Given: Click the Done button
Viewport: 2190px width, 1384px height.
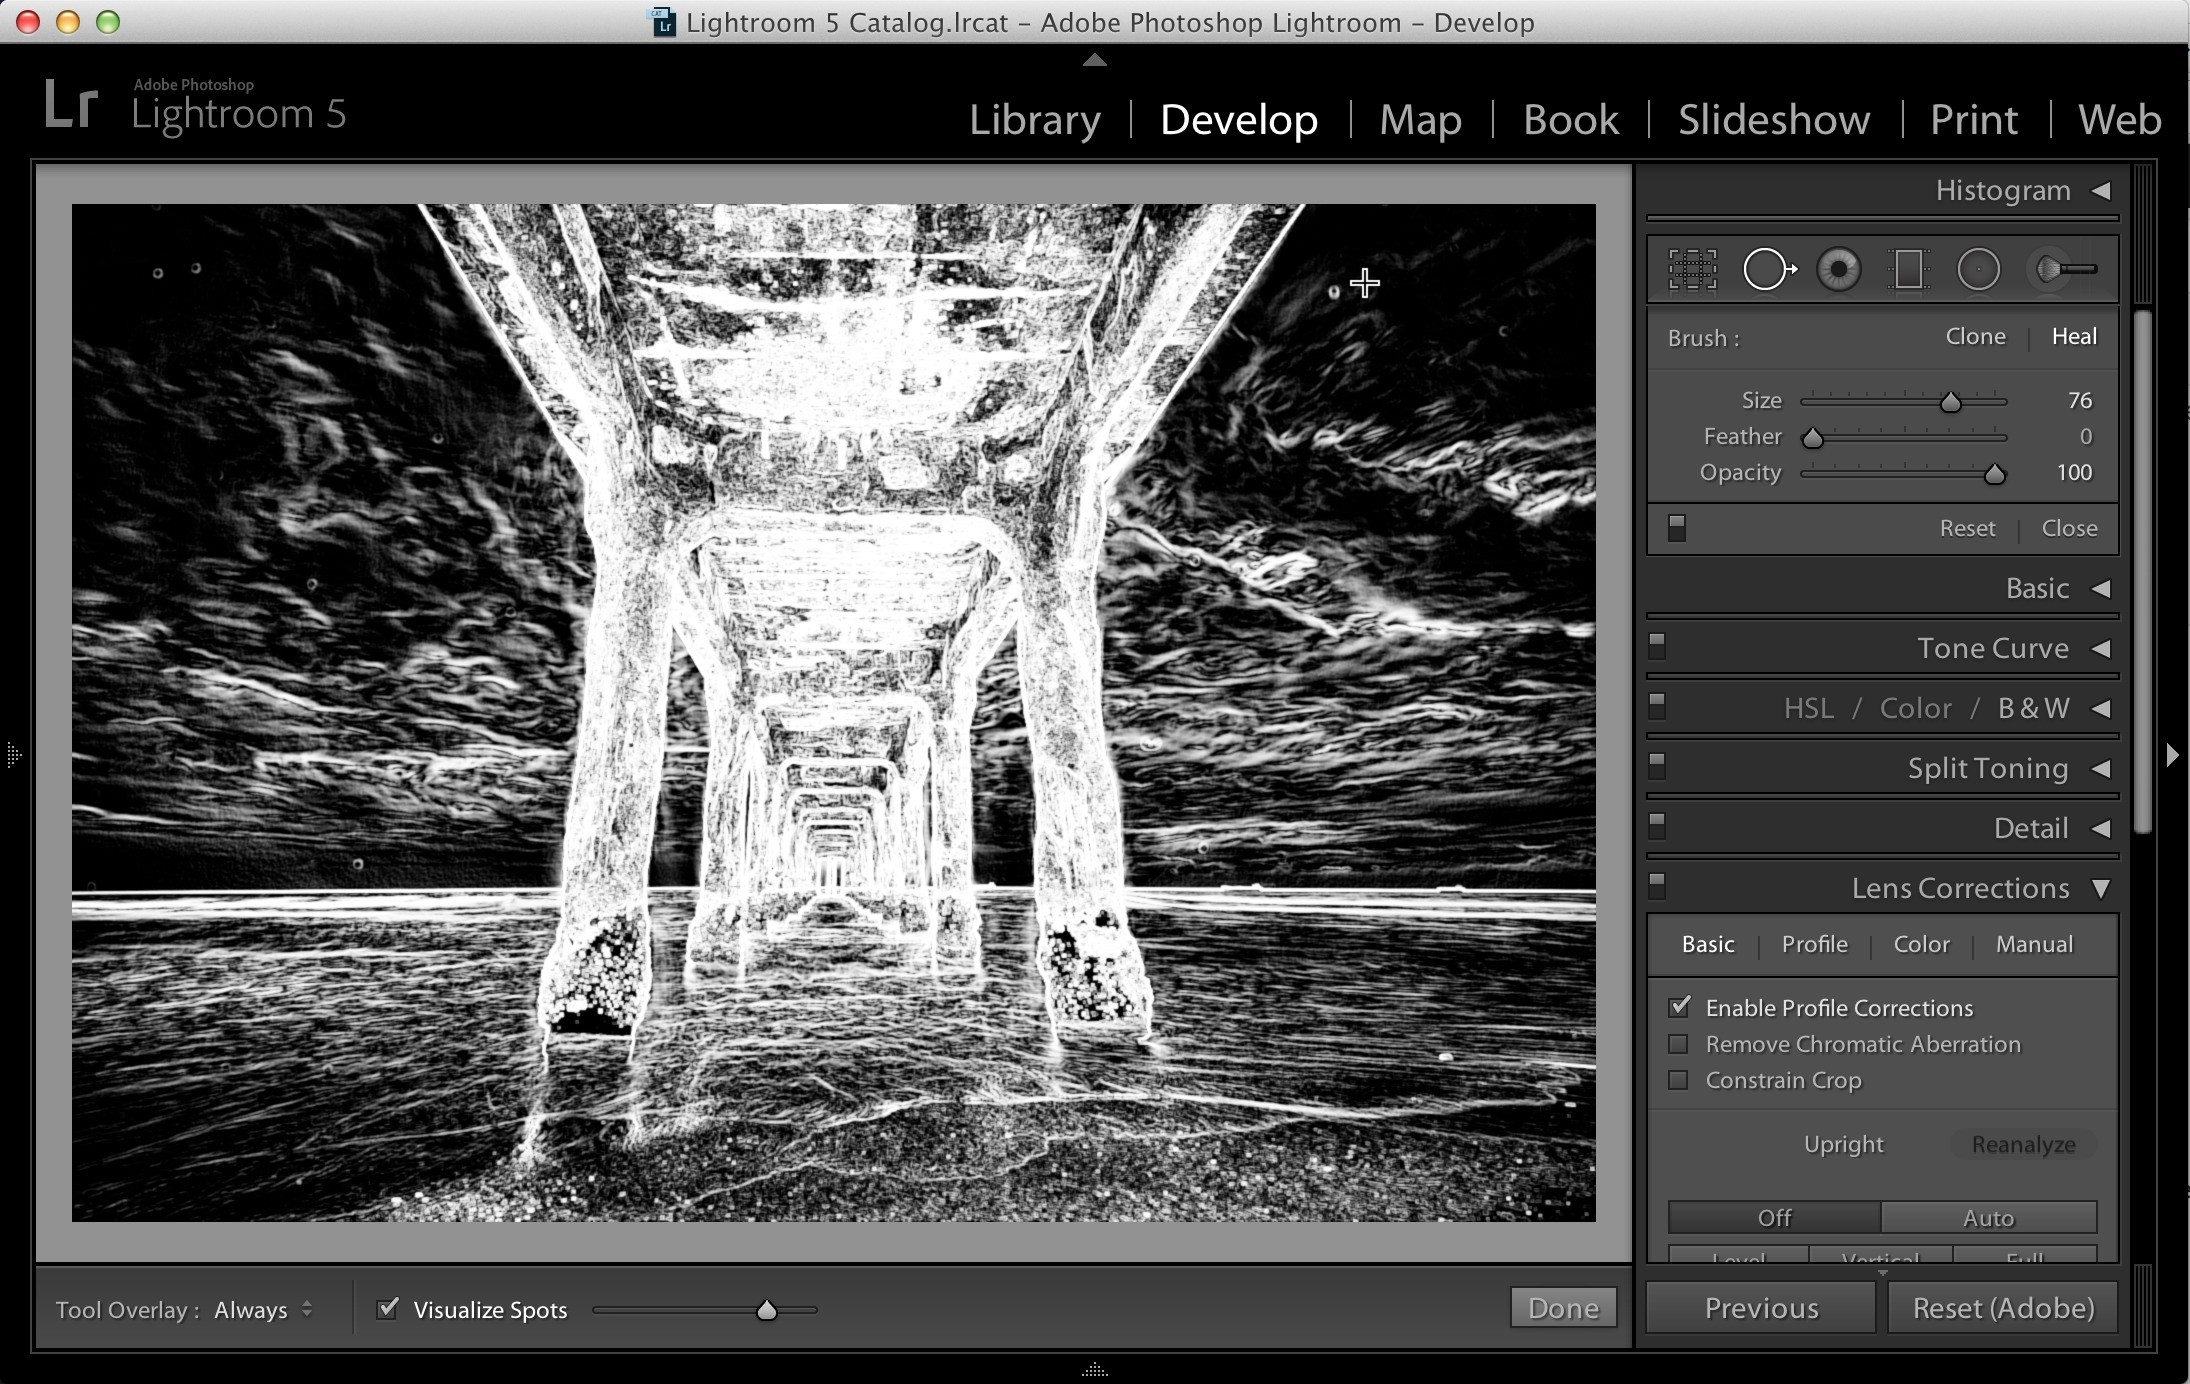Looking at the screenshot, I should [1563, 1308].
